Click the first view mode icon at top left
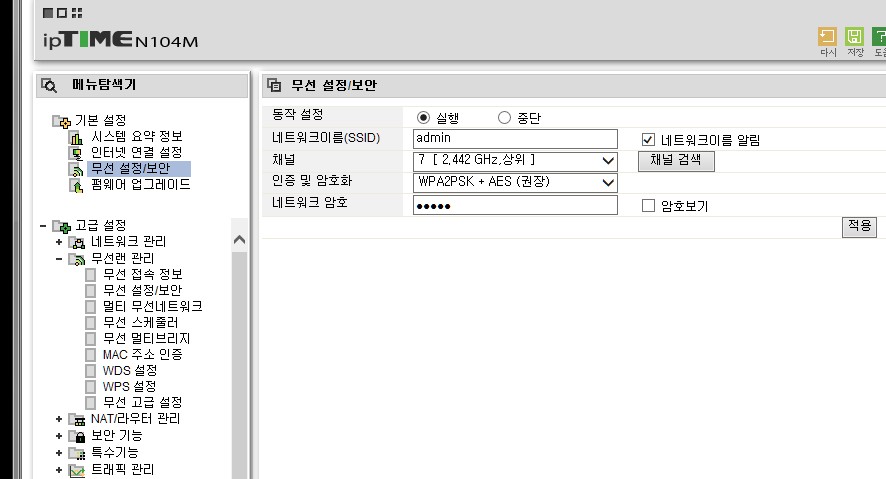The width and height of the screenshot is (886, 479). pos(48,12)
